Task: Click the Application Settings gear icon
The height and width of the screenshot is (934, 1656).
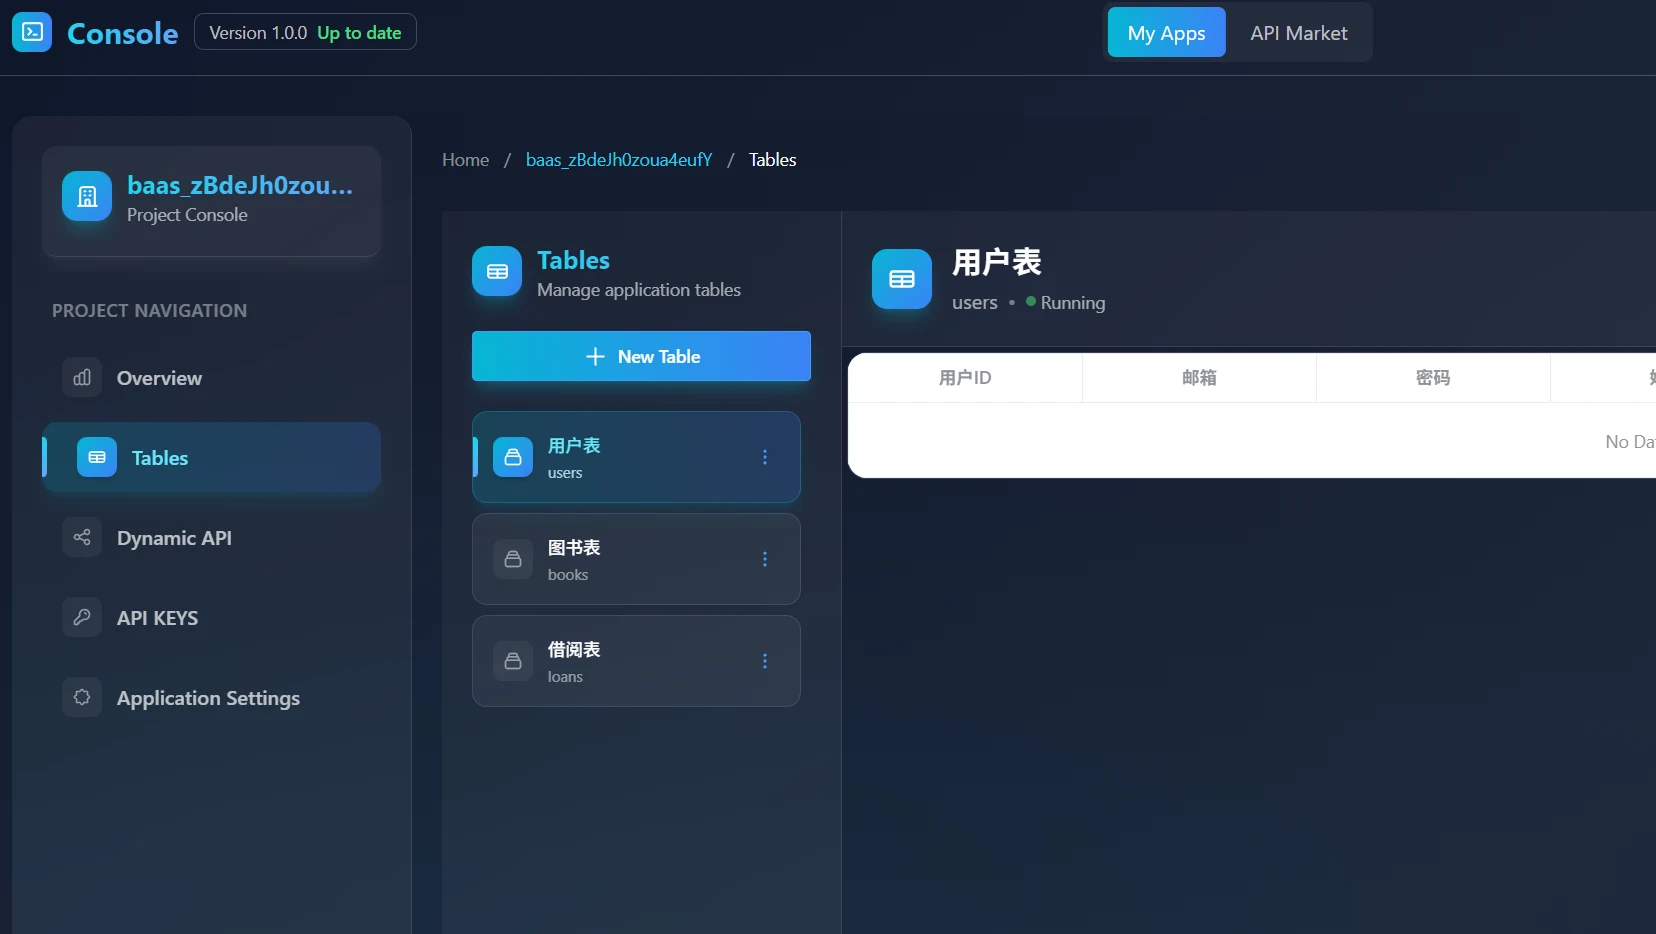Action: [x=82, y=697]
